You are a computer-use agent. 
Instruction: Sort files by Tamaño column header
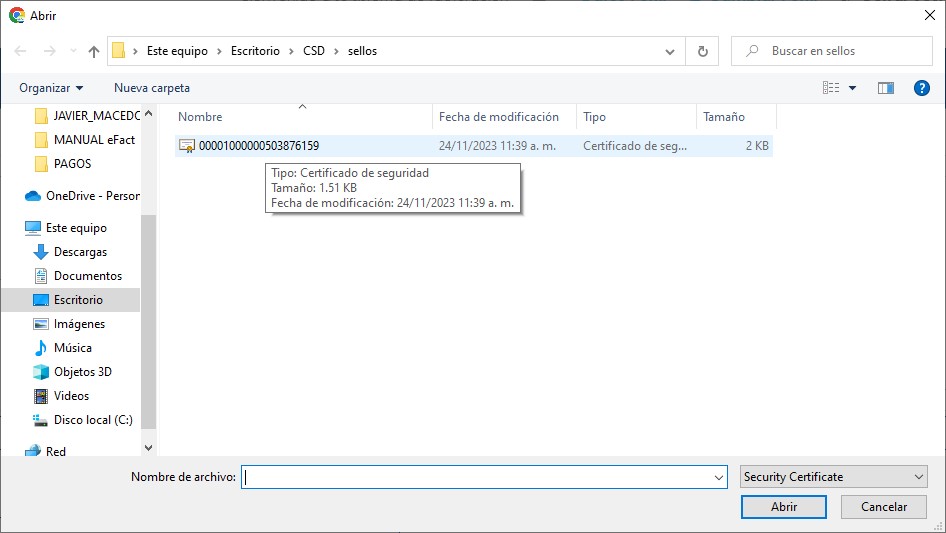(724, 117)
